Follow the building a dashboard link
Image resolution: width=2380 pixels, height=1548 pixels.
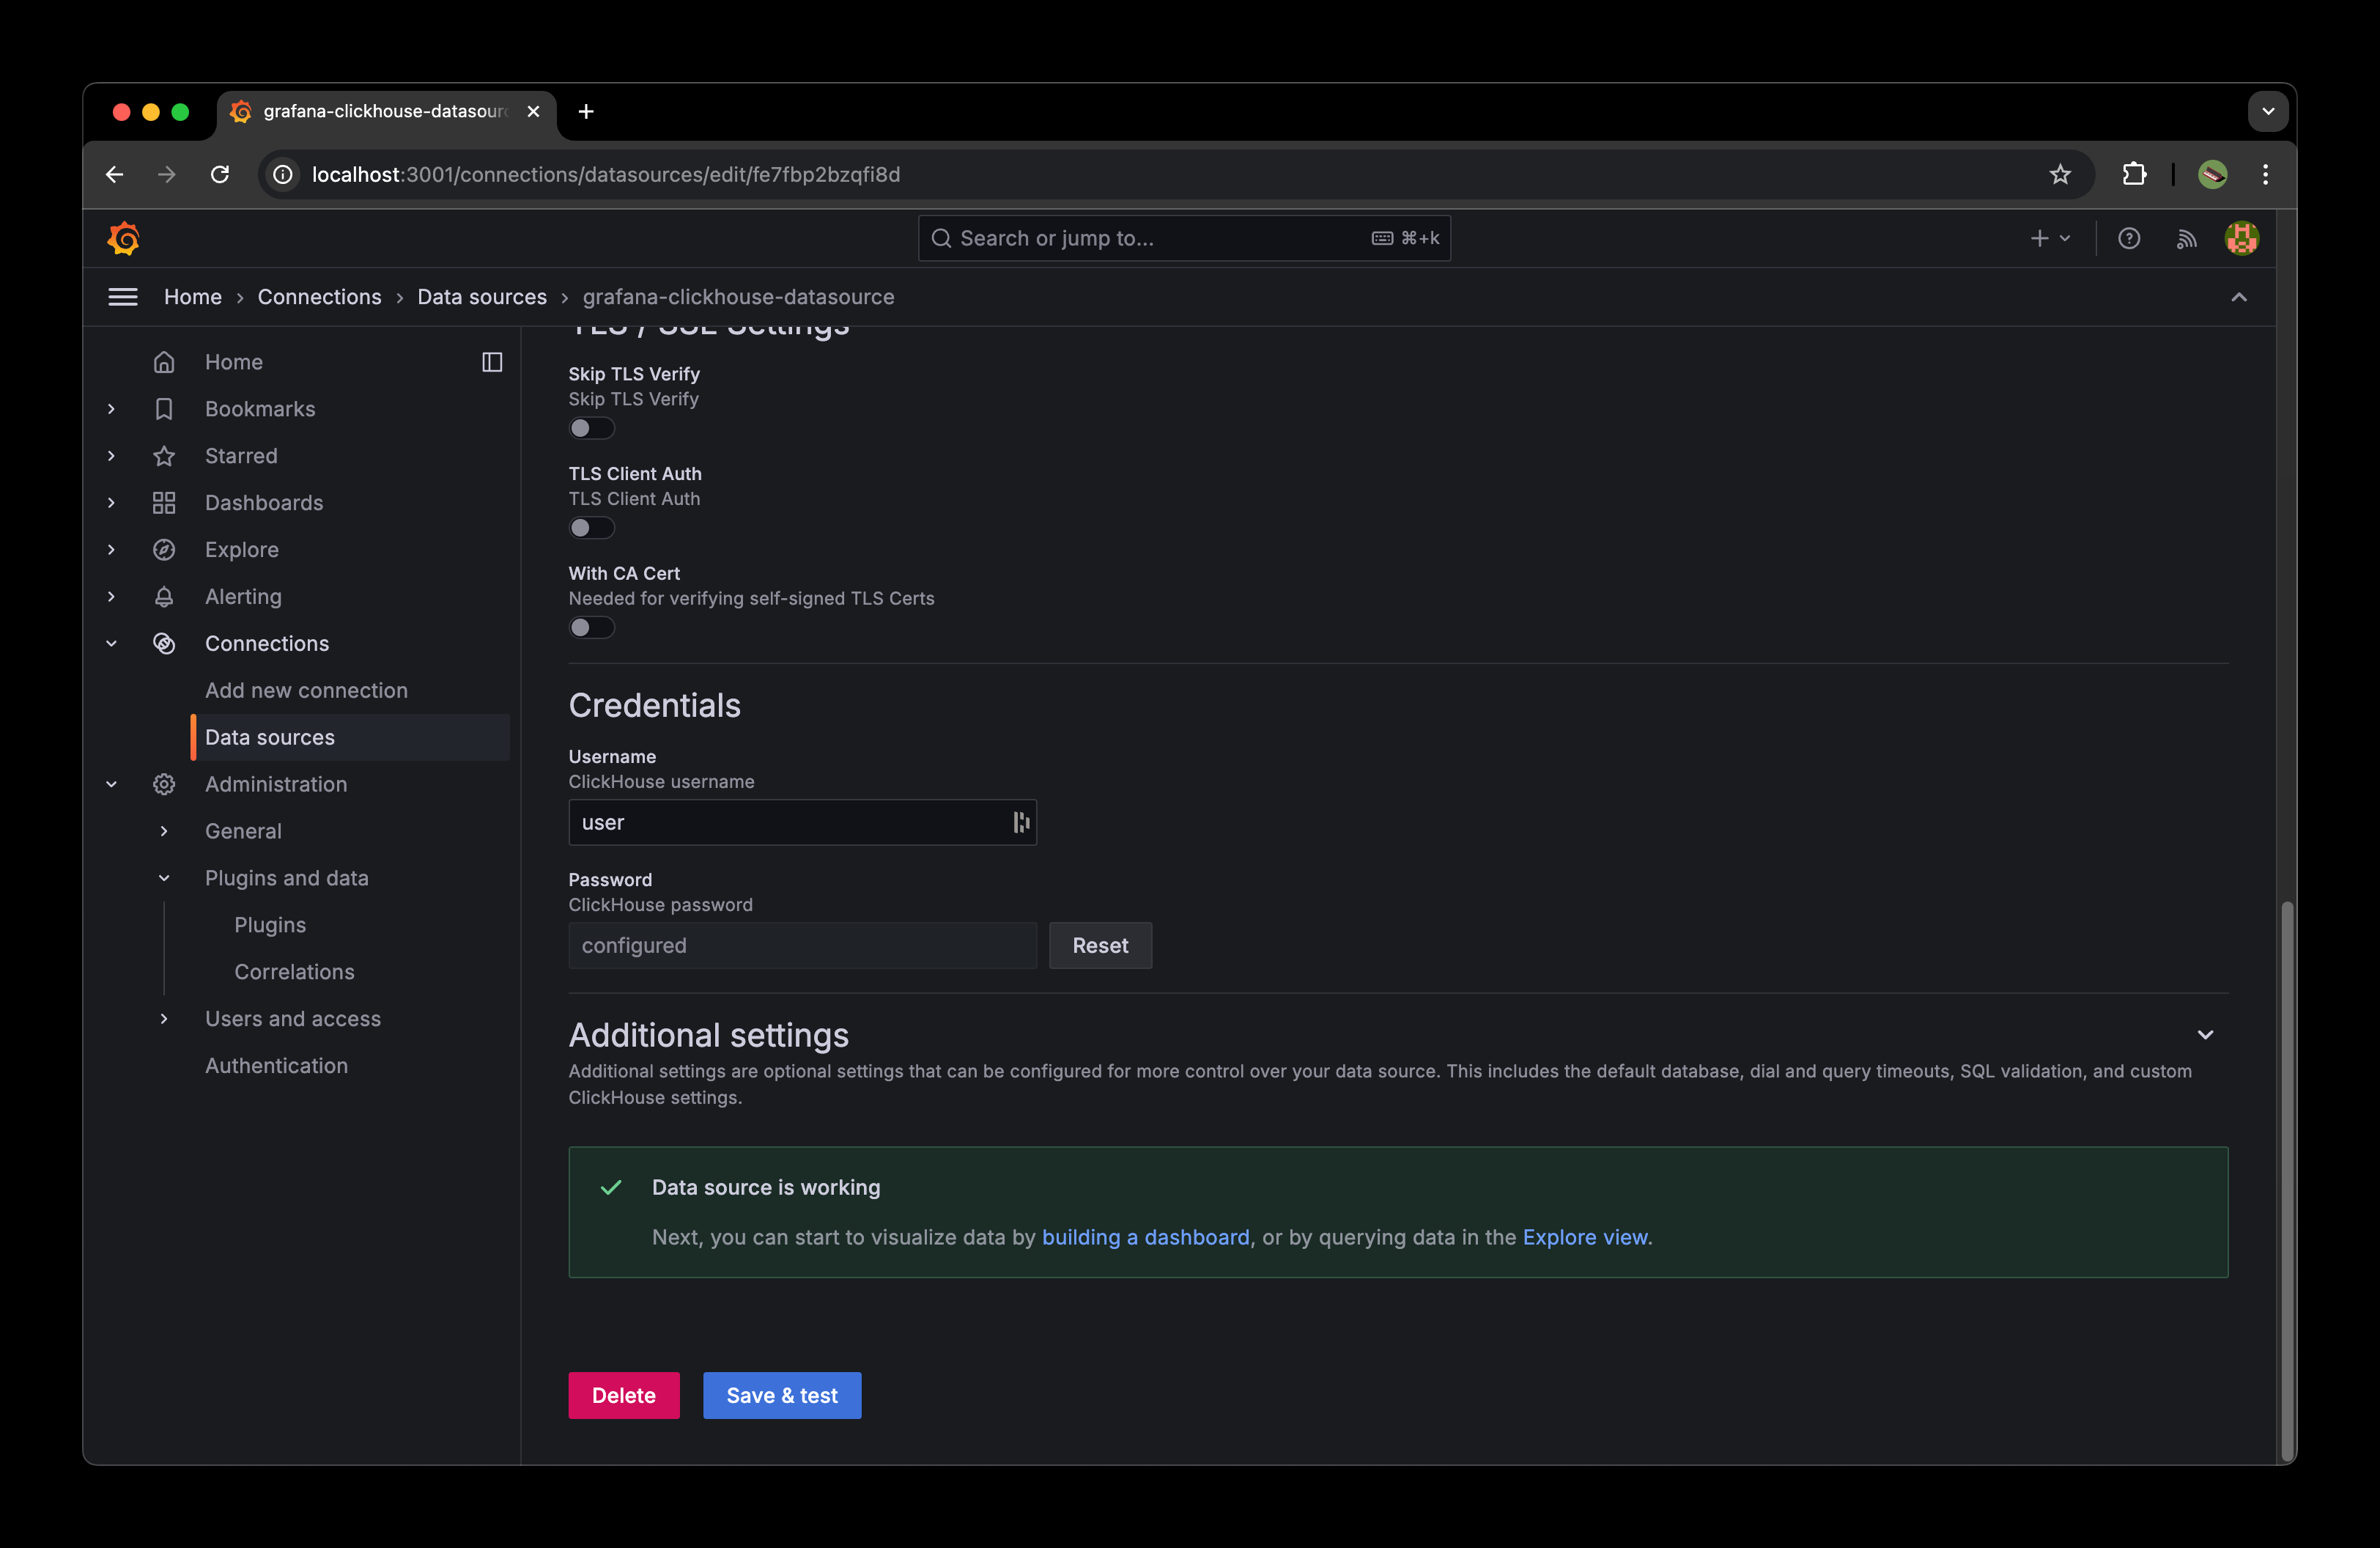tap(1146, 1237)
